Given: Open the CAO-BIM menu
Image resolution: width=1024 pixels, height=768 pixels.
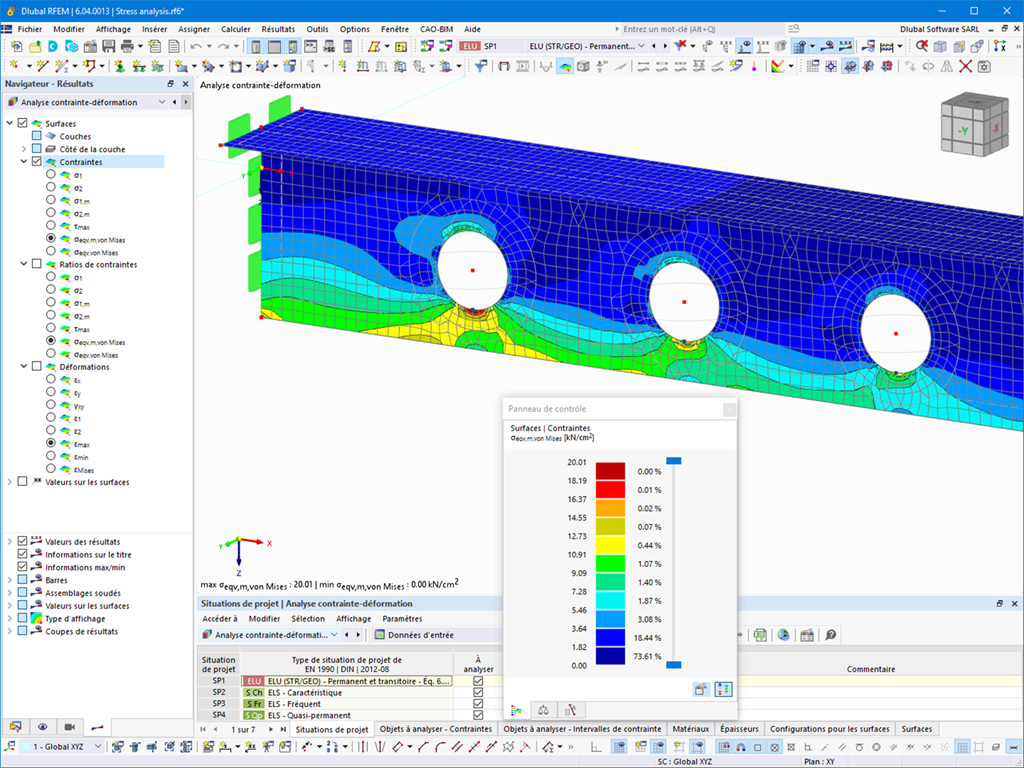Looking at the screenshot, I should click(x=436, y=29).
